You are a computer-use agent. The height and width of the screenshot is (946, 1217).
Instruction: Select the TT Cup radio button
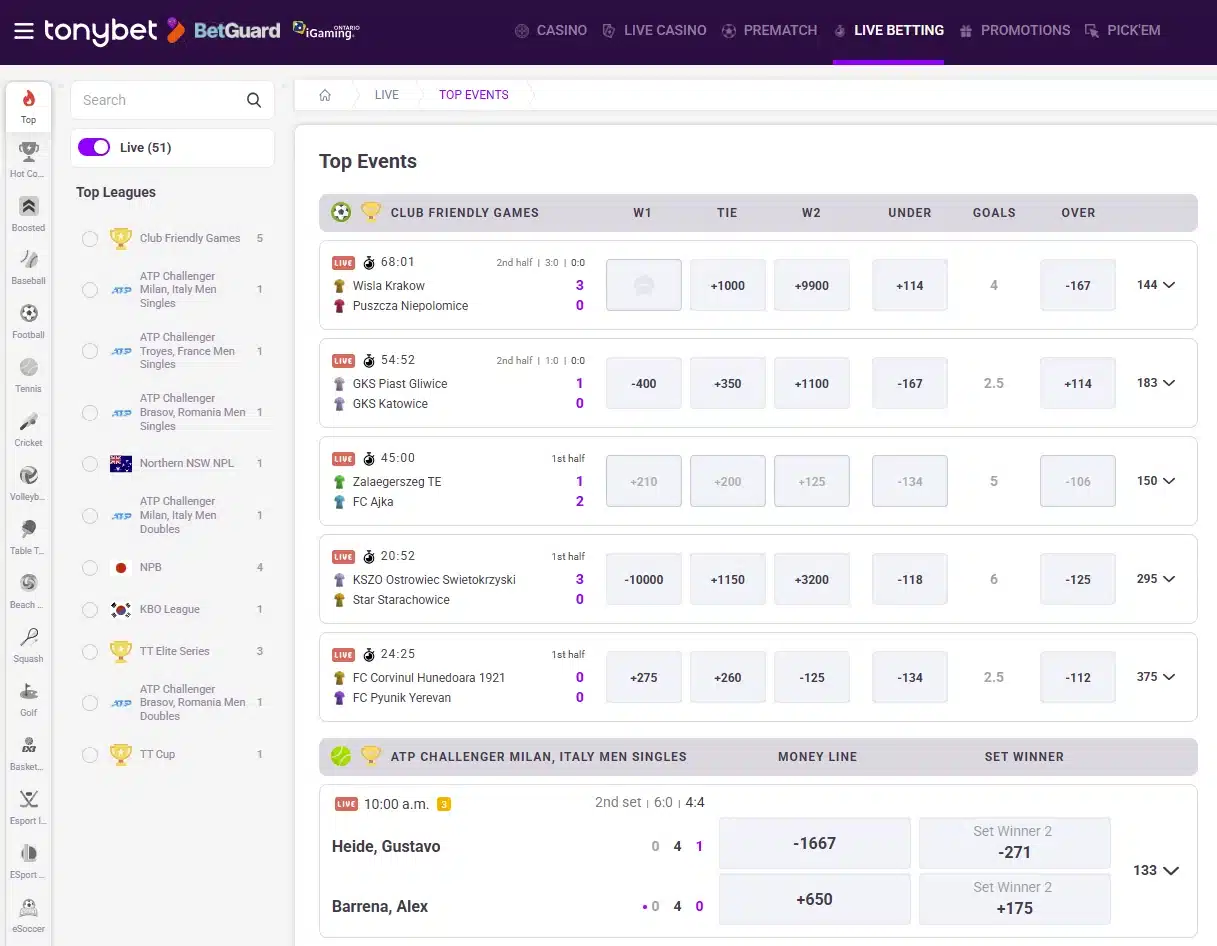pyautogui.click(x=90, y=754)
